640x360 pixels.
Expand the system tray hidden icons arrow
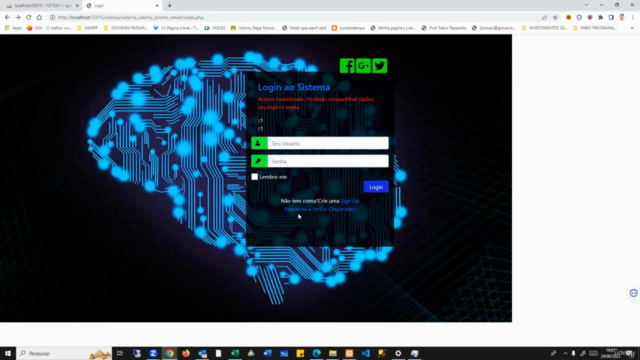pyautogui.click(x=565, y=353)
